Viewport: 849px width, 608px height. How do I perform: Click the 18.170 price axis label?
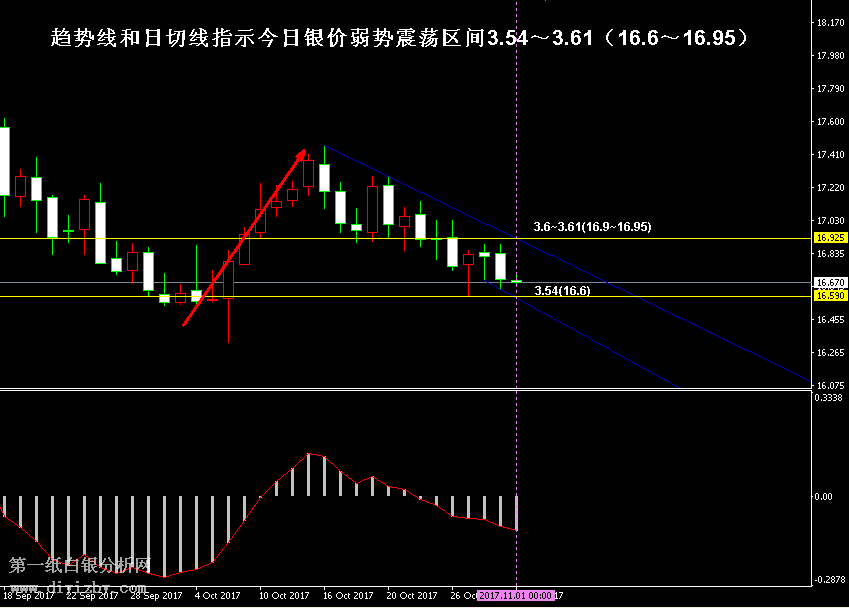tap(829, 22)
